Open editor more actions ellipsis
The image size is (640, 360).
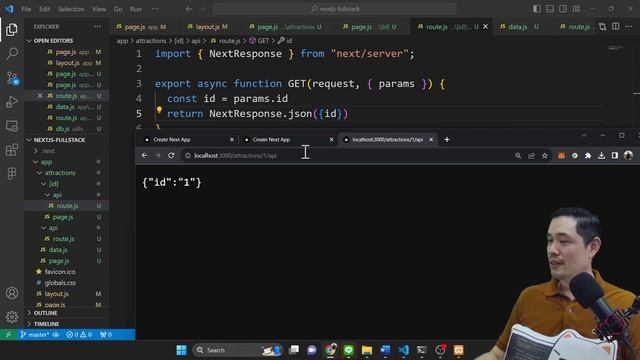coord(628,27)
